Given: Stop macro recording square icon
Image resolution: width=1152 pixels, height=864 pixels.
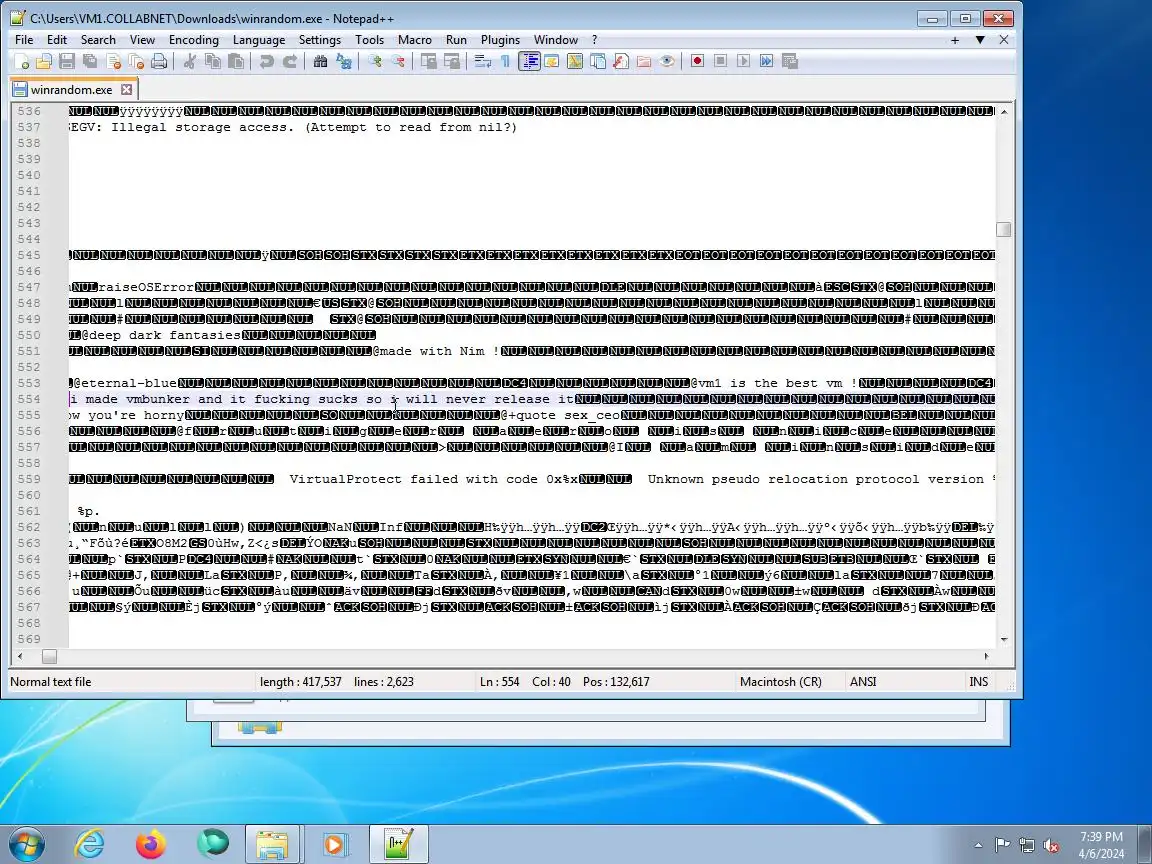Looking at the screenshot, I should coord(721,62).
